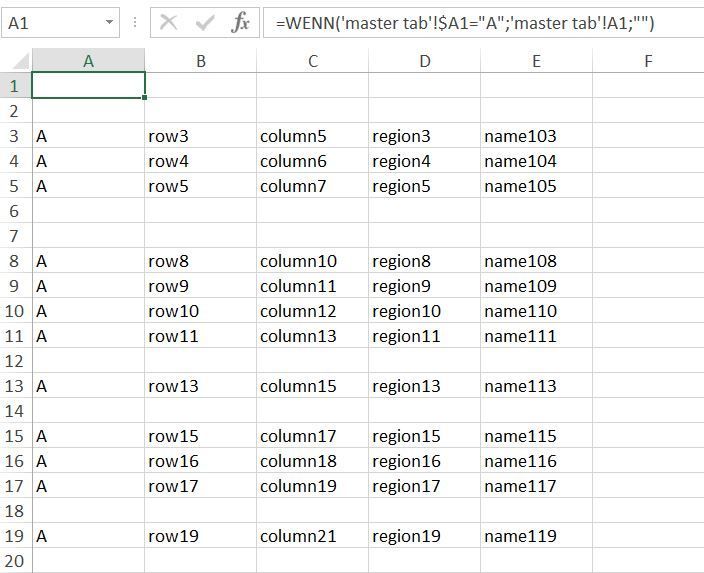The image size is (704, 573).
Task: Select row 20 header
Action: [16, 560]
